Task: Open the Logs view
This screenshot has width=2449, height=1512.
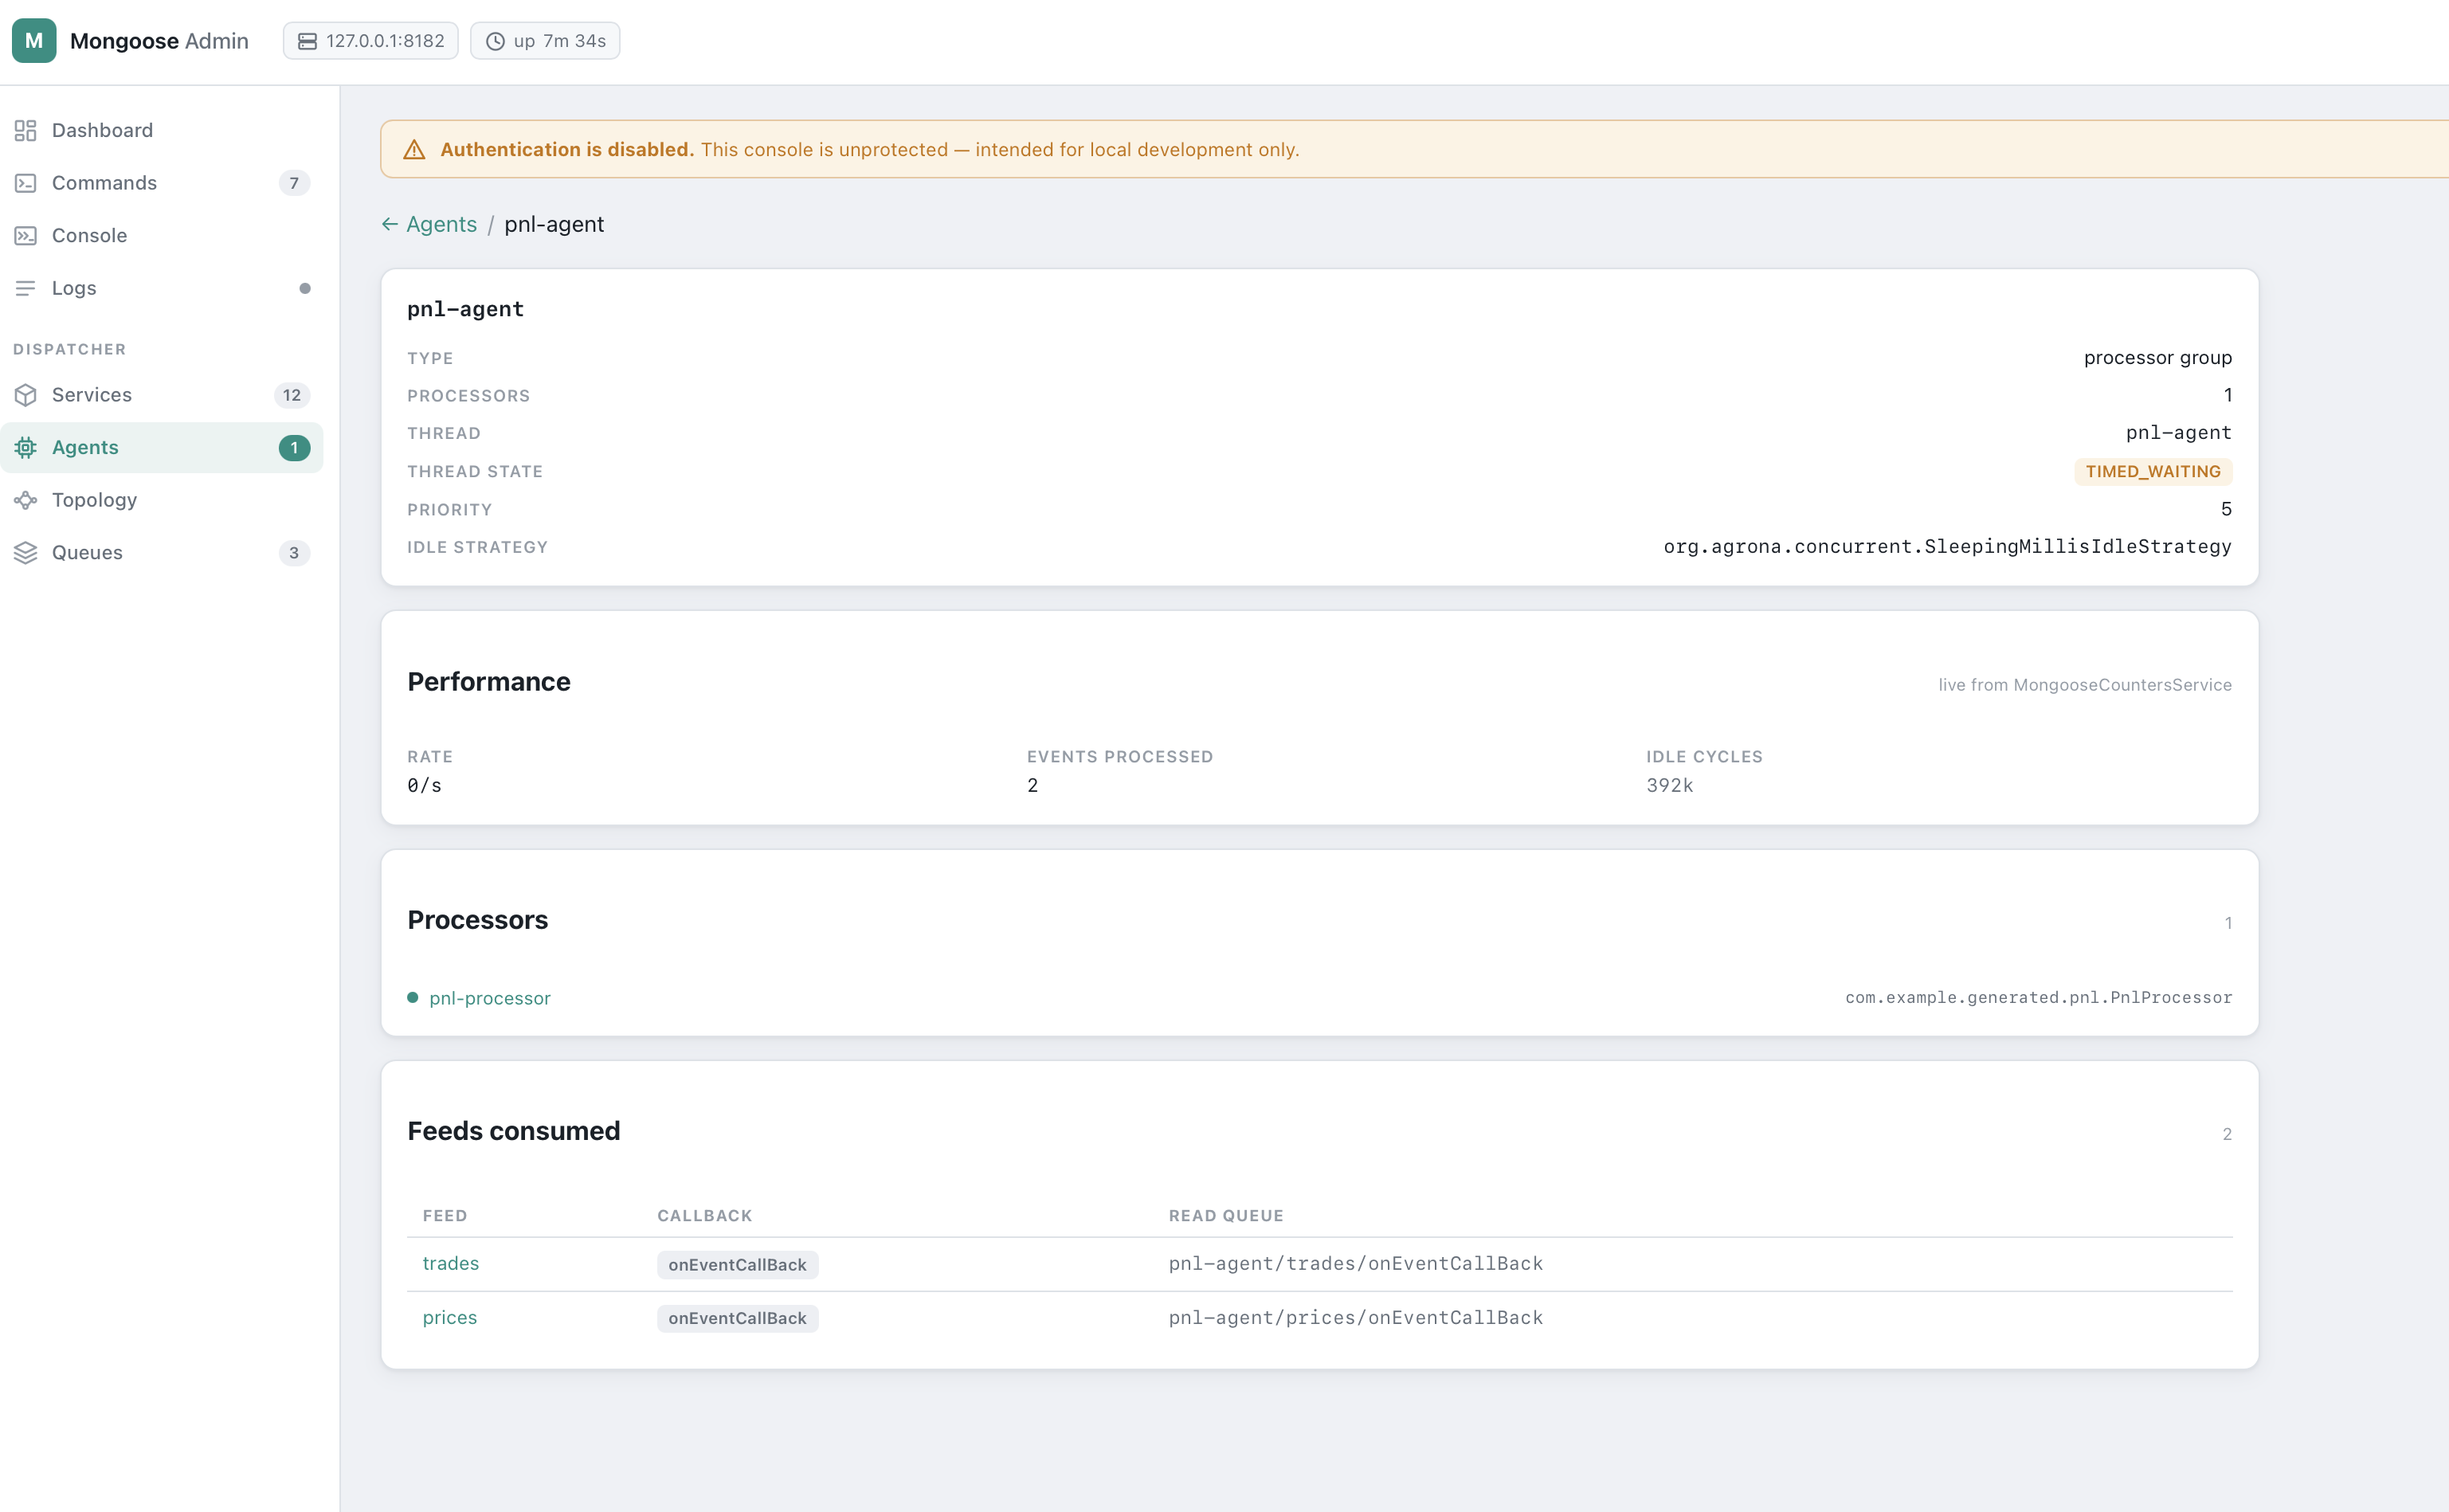Action: pyautogui.click(x=162, y=288)
